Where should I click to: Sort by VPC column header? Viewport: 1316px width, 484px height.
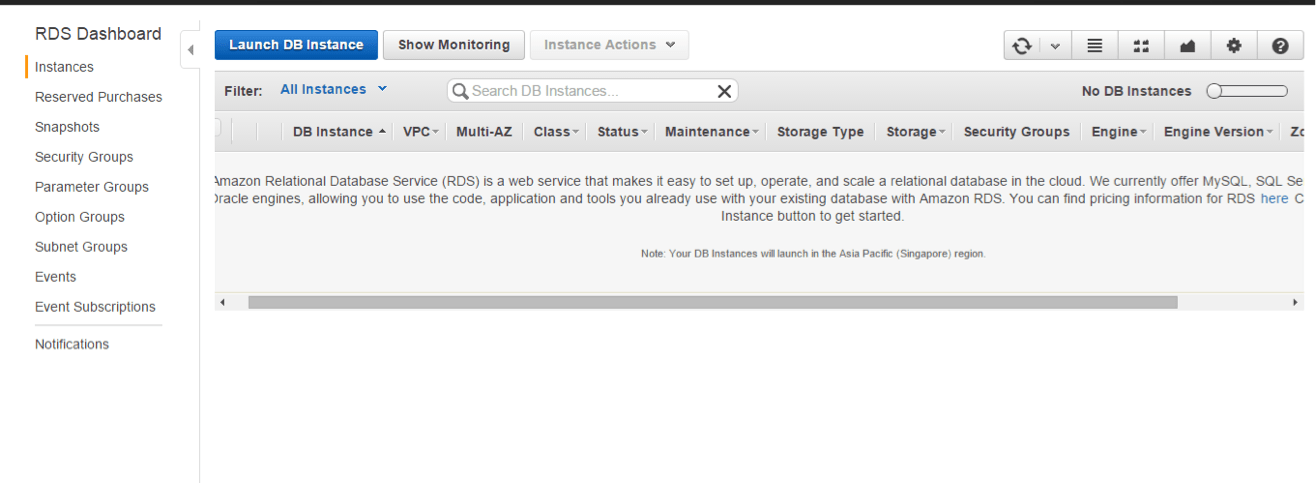[421, 132]
